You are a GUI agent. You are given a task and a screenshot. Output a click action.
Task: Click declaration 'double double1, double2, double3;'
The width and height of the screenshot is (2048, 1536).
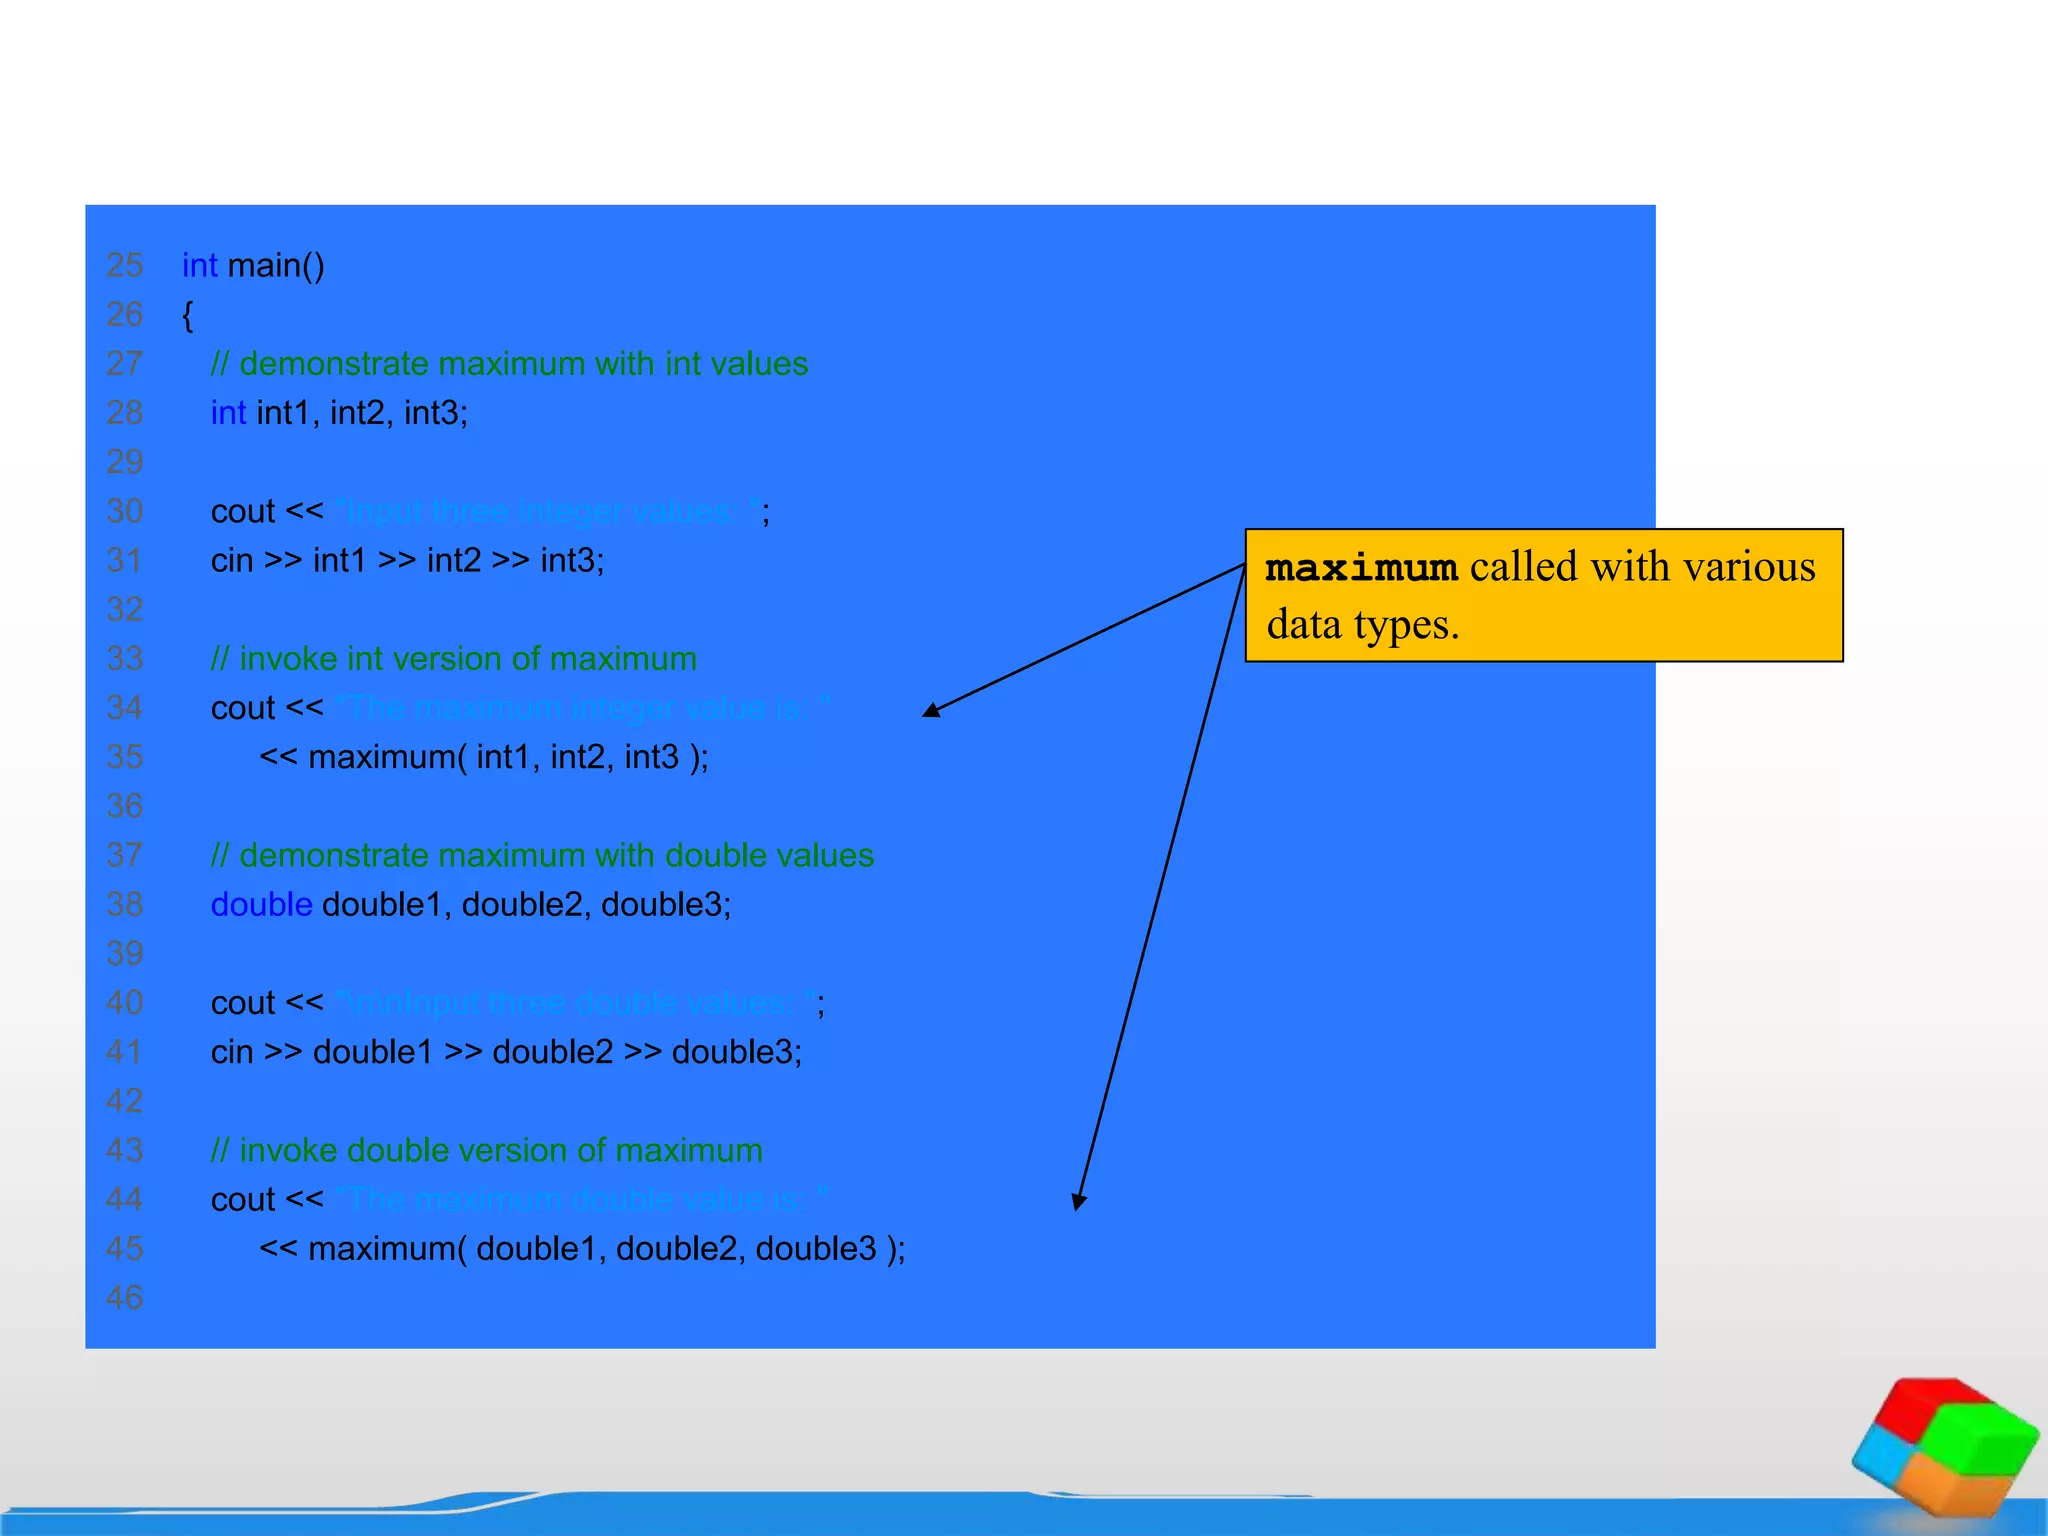(x=471, y=904)
